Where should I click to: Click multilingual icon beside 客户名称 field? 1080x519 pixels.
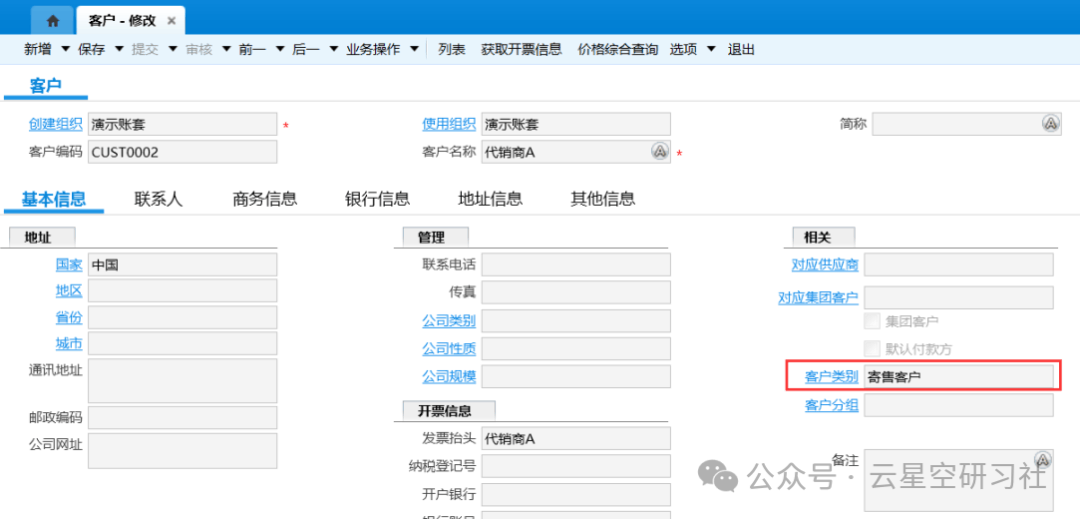point(659,151)
